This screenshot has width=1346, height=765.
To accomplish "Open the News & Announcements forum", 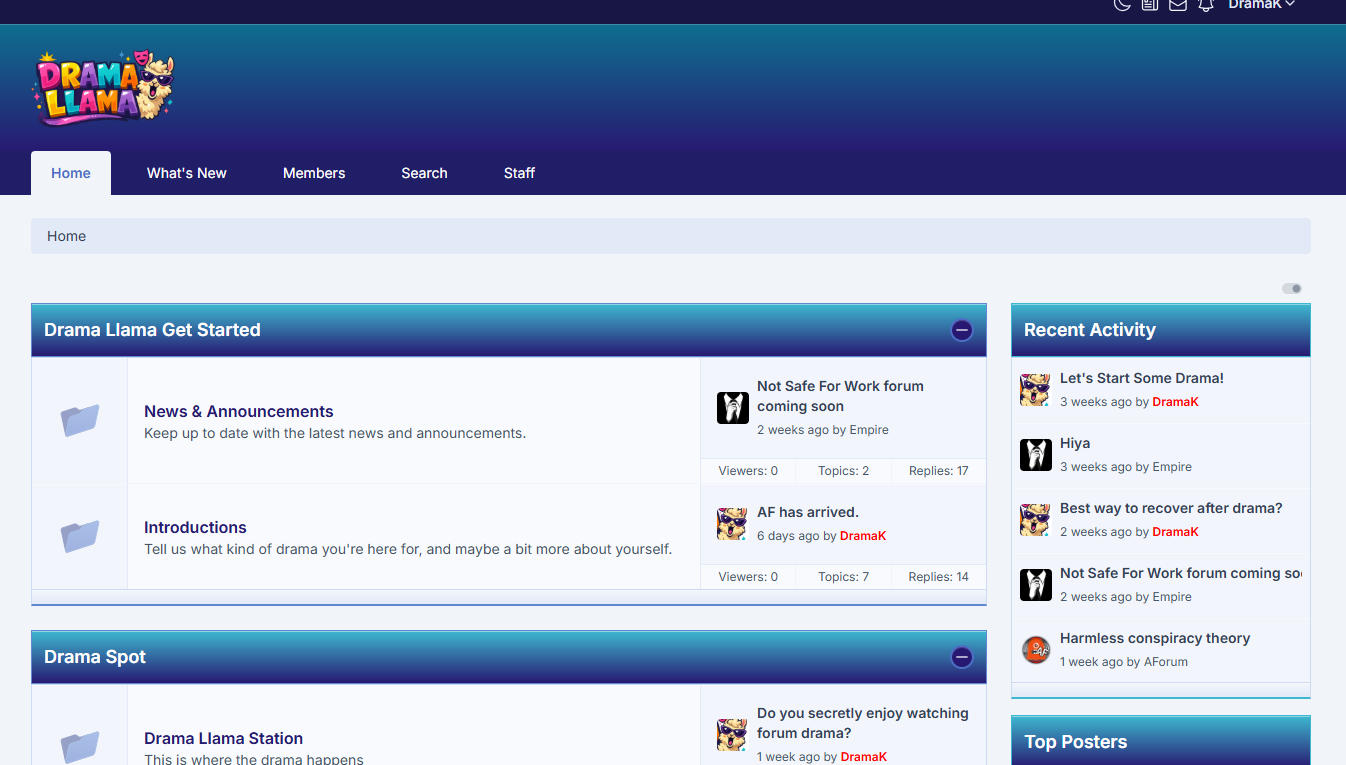I will tap(239, 411).
